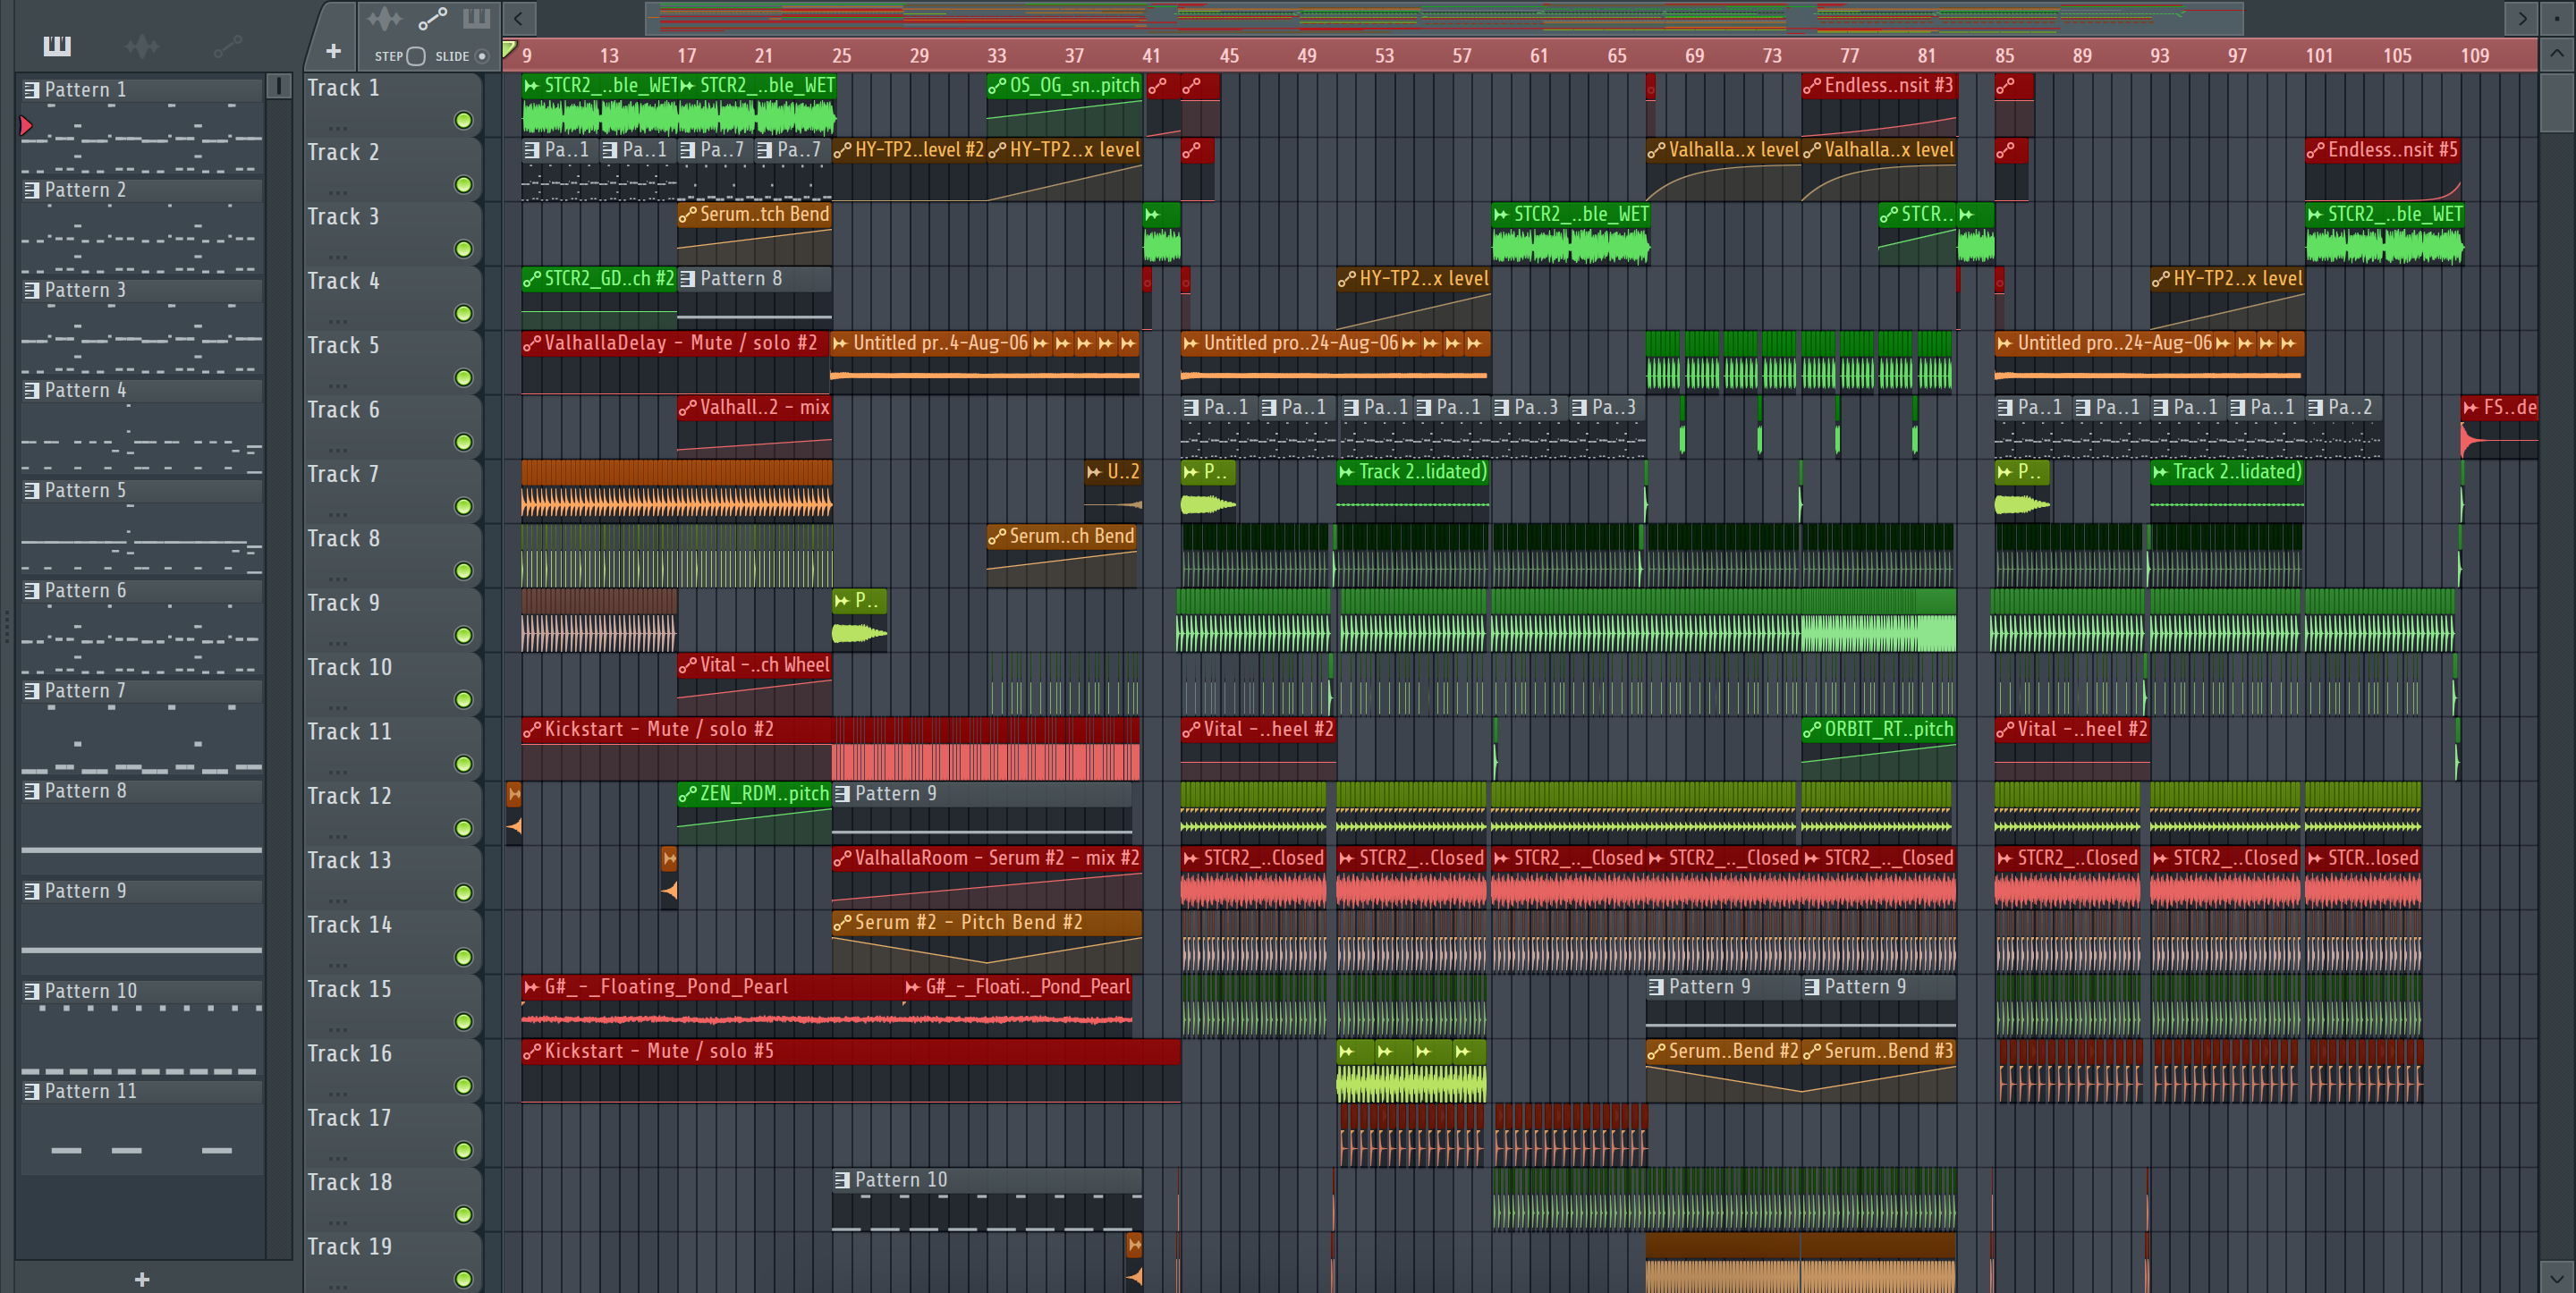
Task: Click the piano icon next to Pattern 5
Action: point(32,491)
